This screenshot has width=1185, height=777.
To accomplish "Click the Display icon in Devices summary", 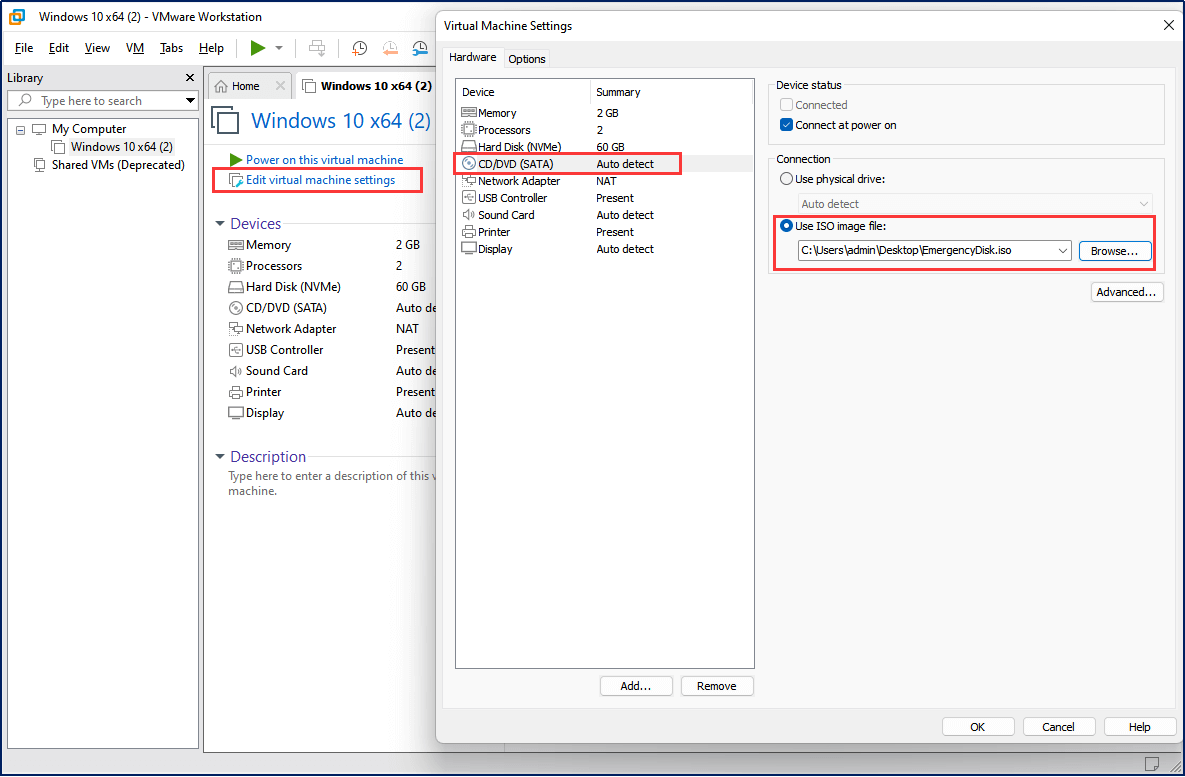I will (236, 413).
